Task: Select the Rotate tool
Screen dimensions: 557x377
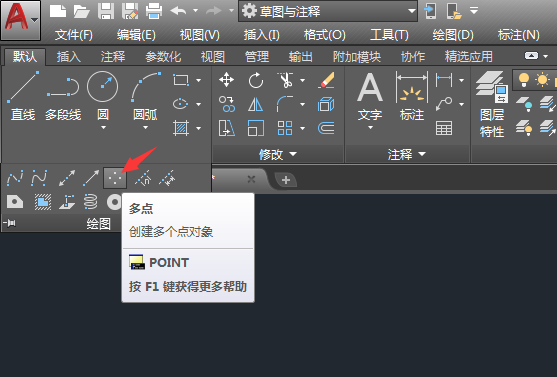Action: 256,80
